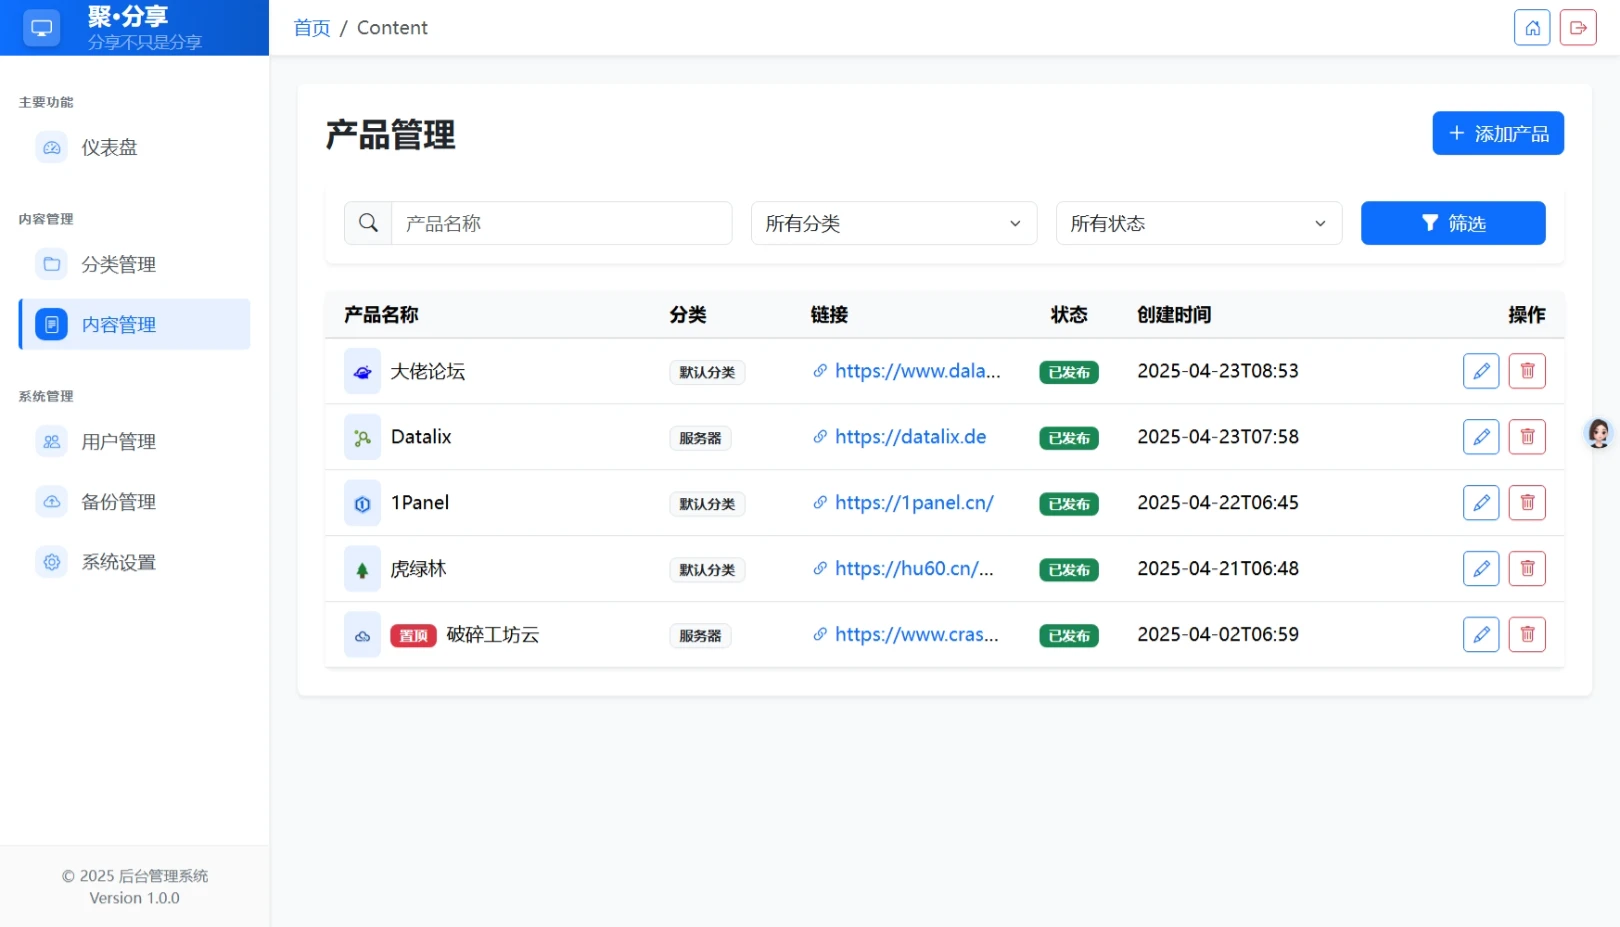Screen dimensions: 1620x927
Task: Open the datalix.de link
Action: point(909,437)
